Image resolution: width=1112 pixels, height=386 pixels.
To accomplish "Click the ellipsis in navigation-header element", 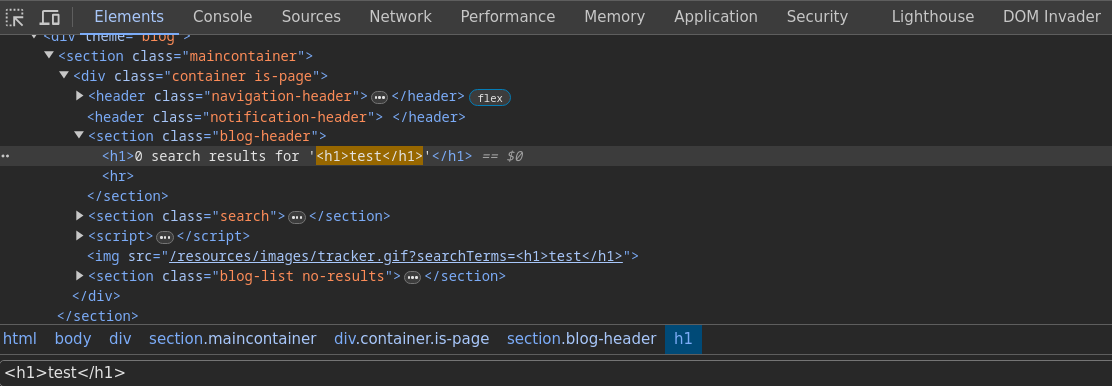I will tap(379, 97).
